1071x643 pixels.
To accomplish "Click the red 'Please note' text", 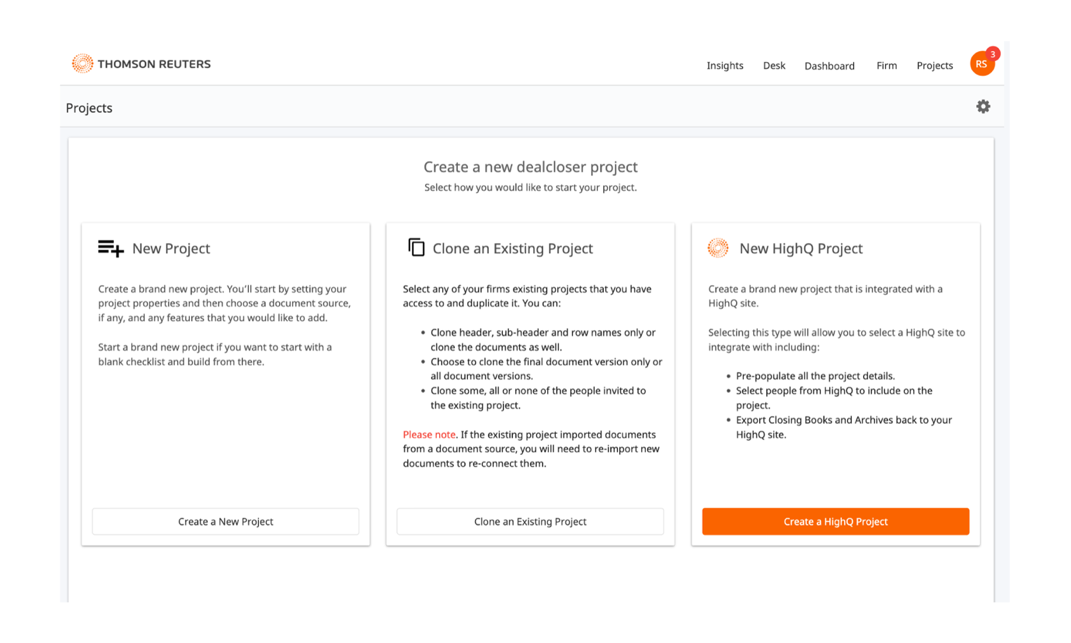I will (x=429, y=435).
